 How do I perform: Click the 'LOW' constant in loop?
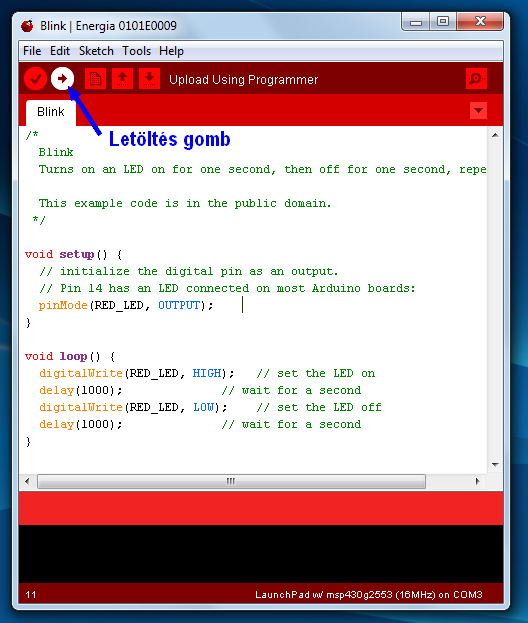point(203,407)
